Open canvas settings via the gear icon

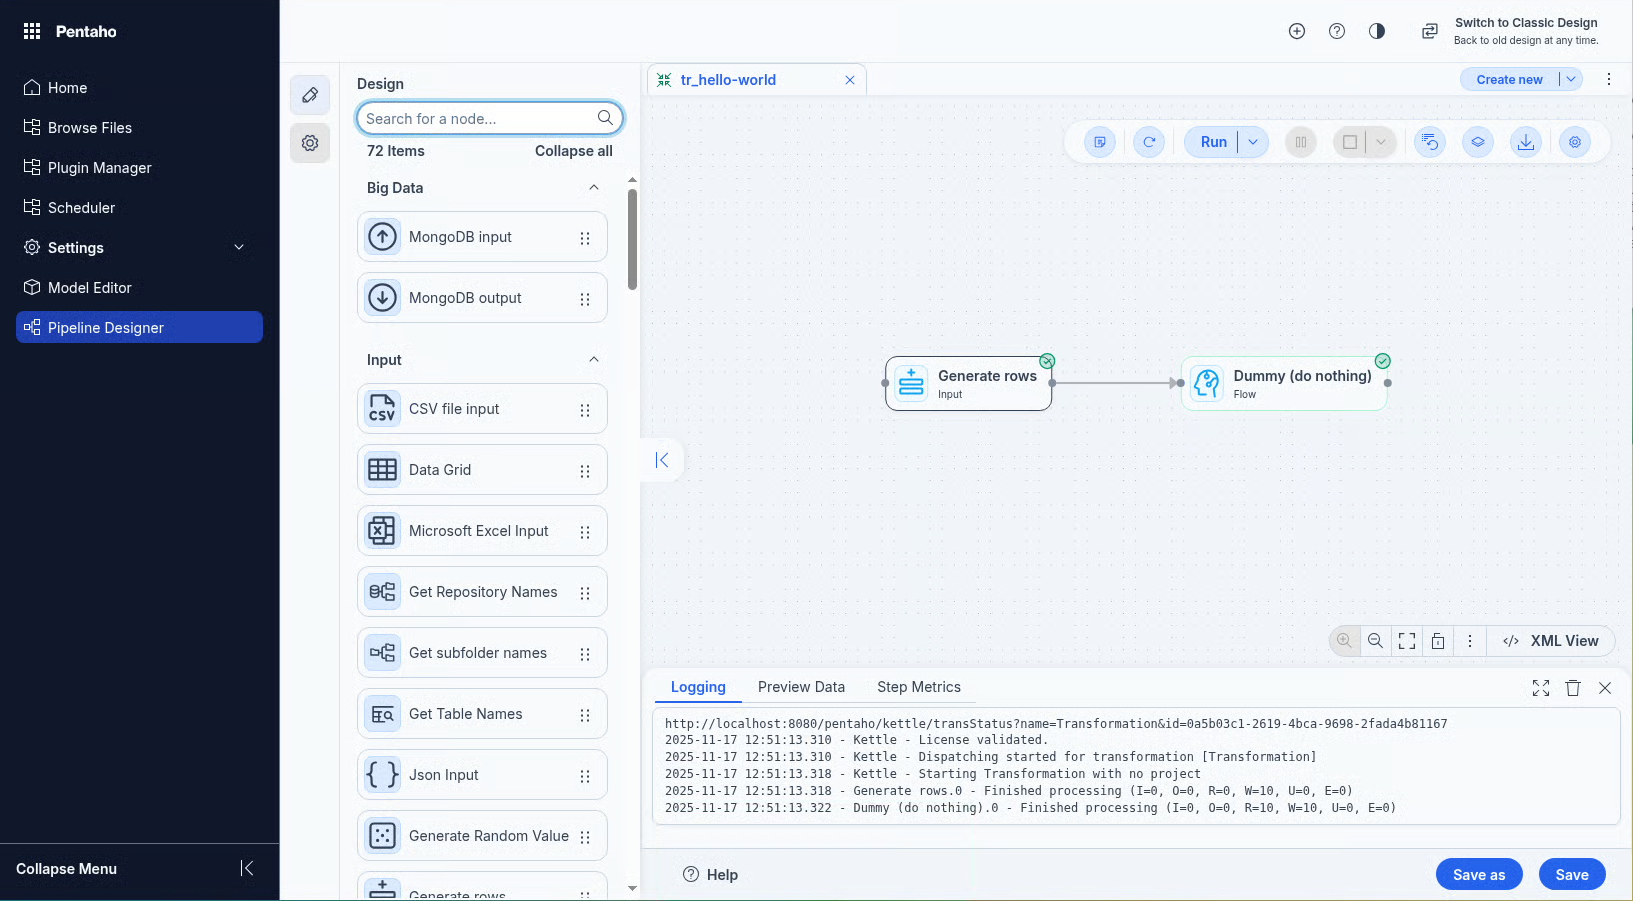tap(1574, 142)
